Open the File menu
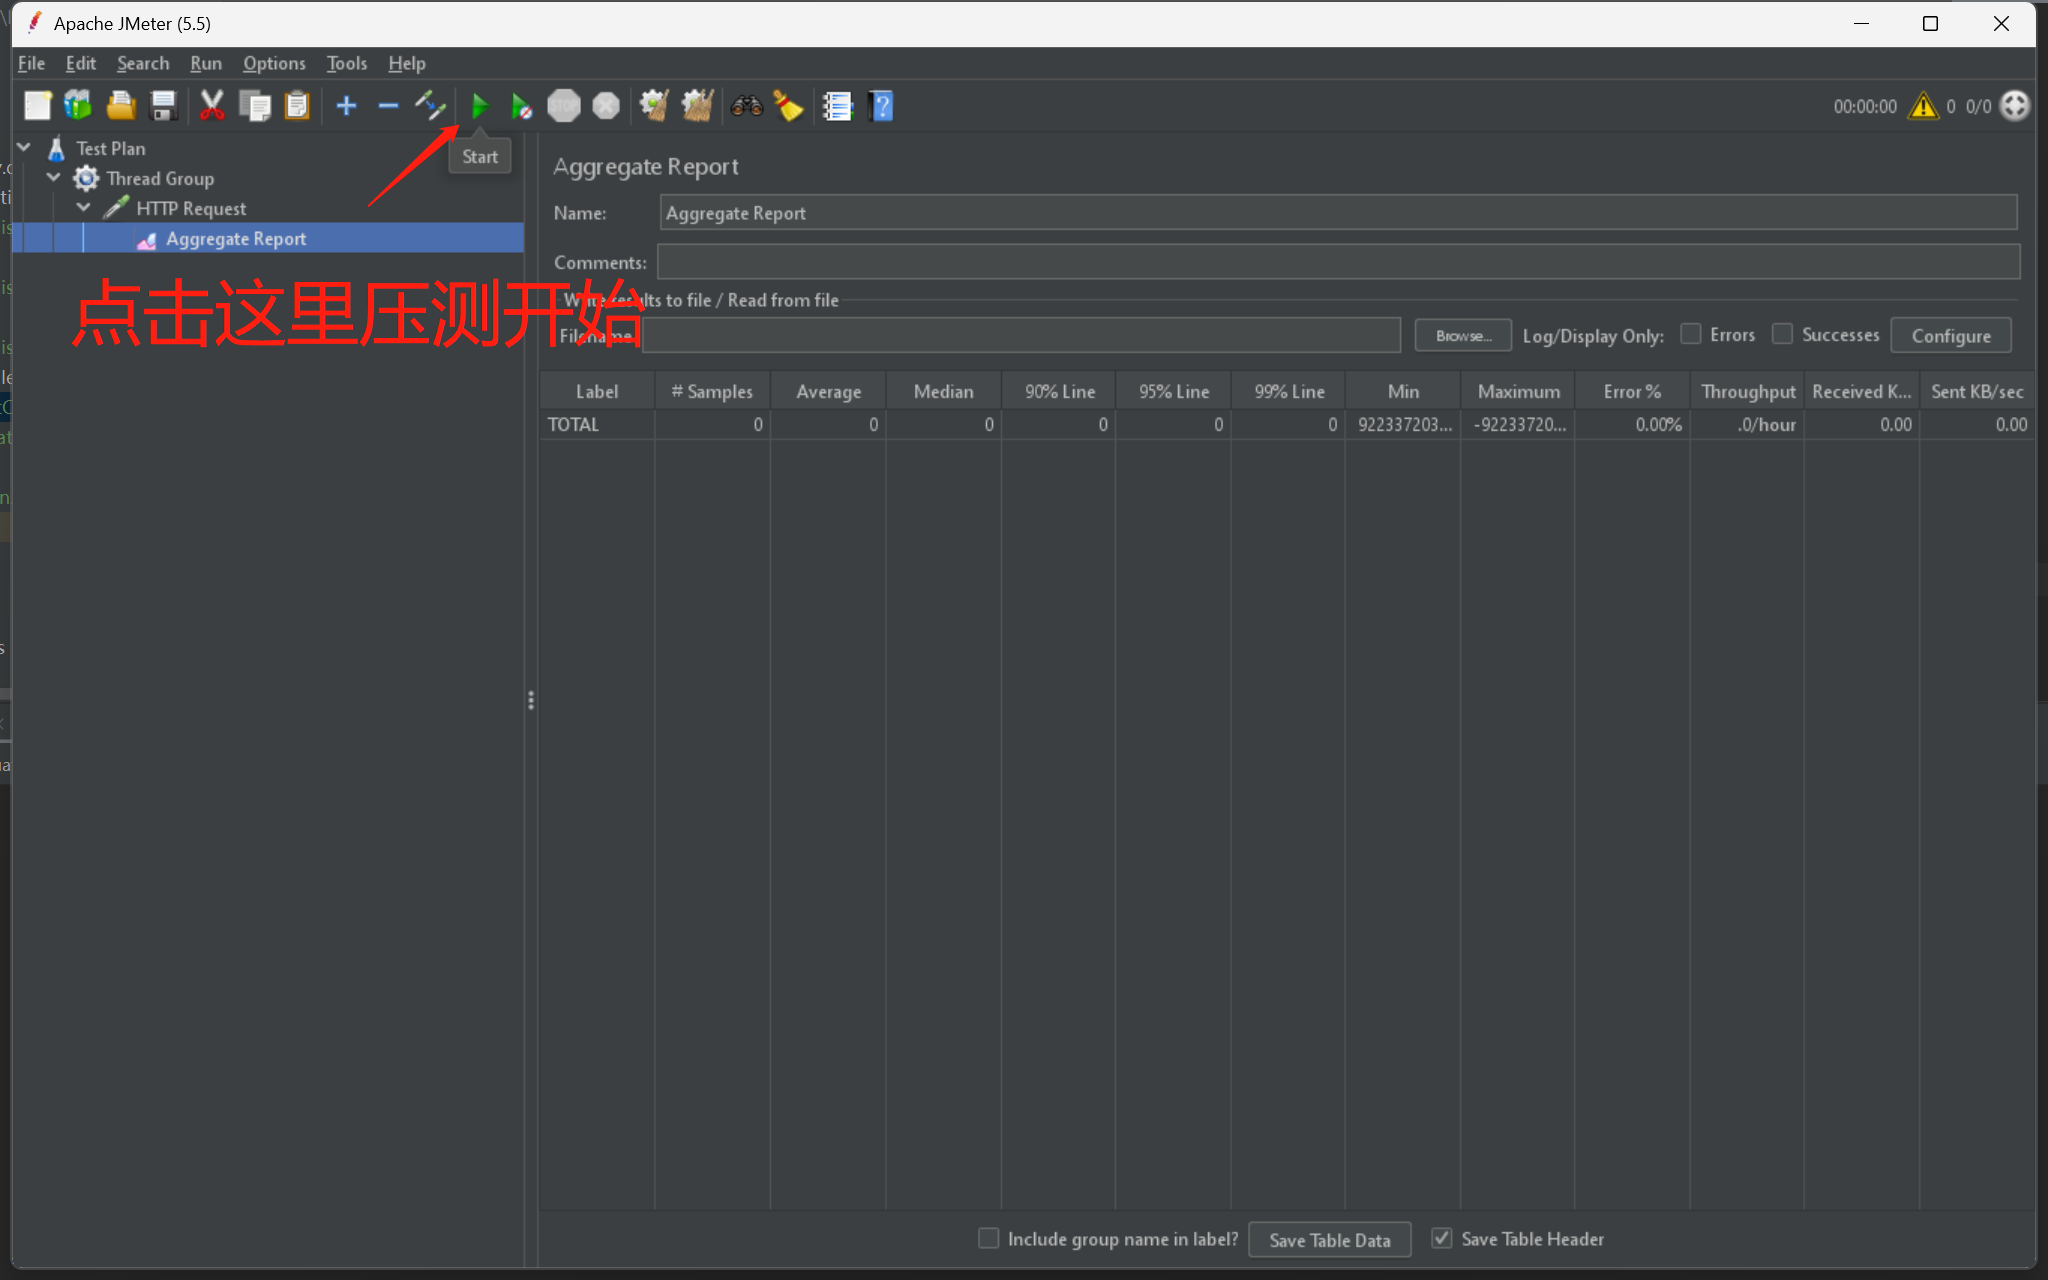This screenshot has height=1280, width=2048. point(31,63)
